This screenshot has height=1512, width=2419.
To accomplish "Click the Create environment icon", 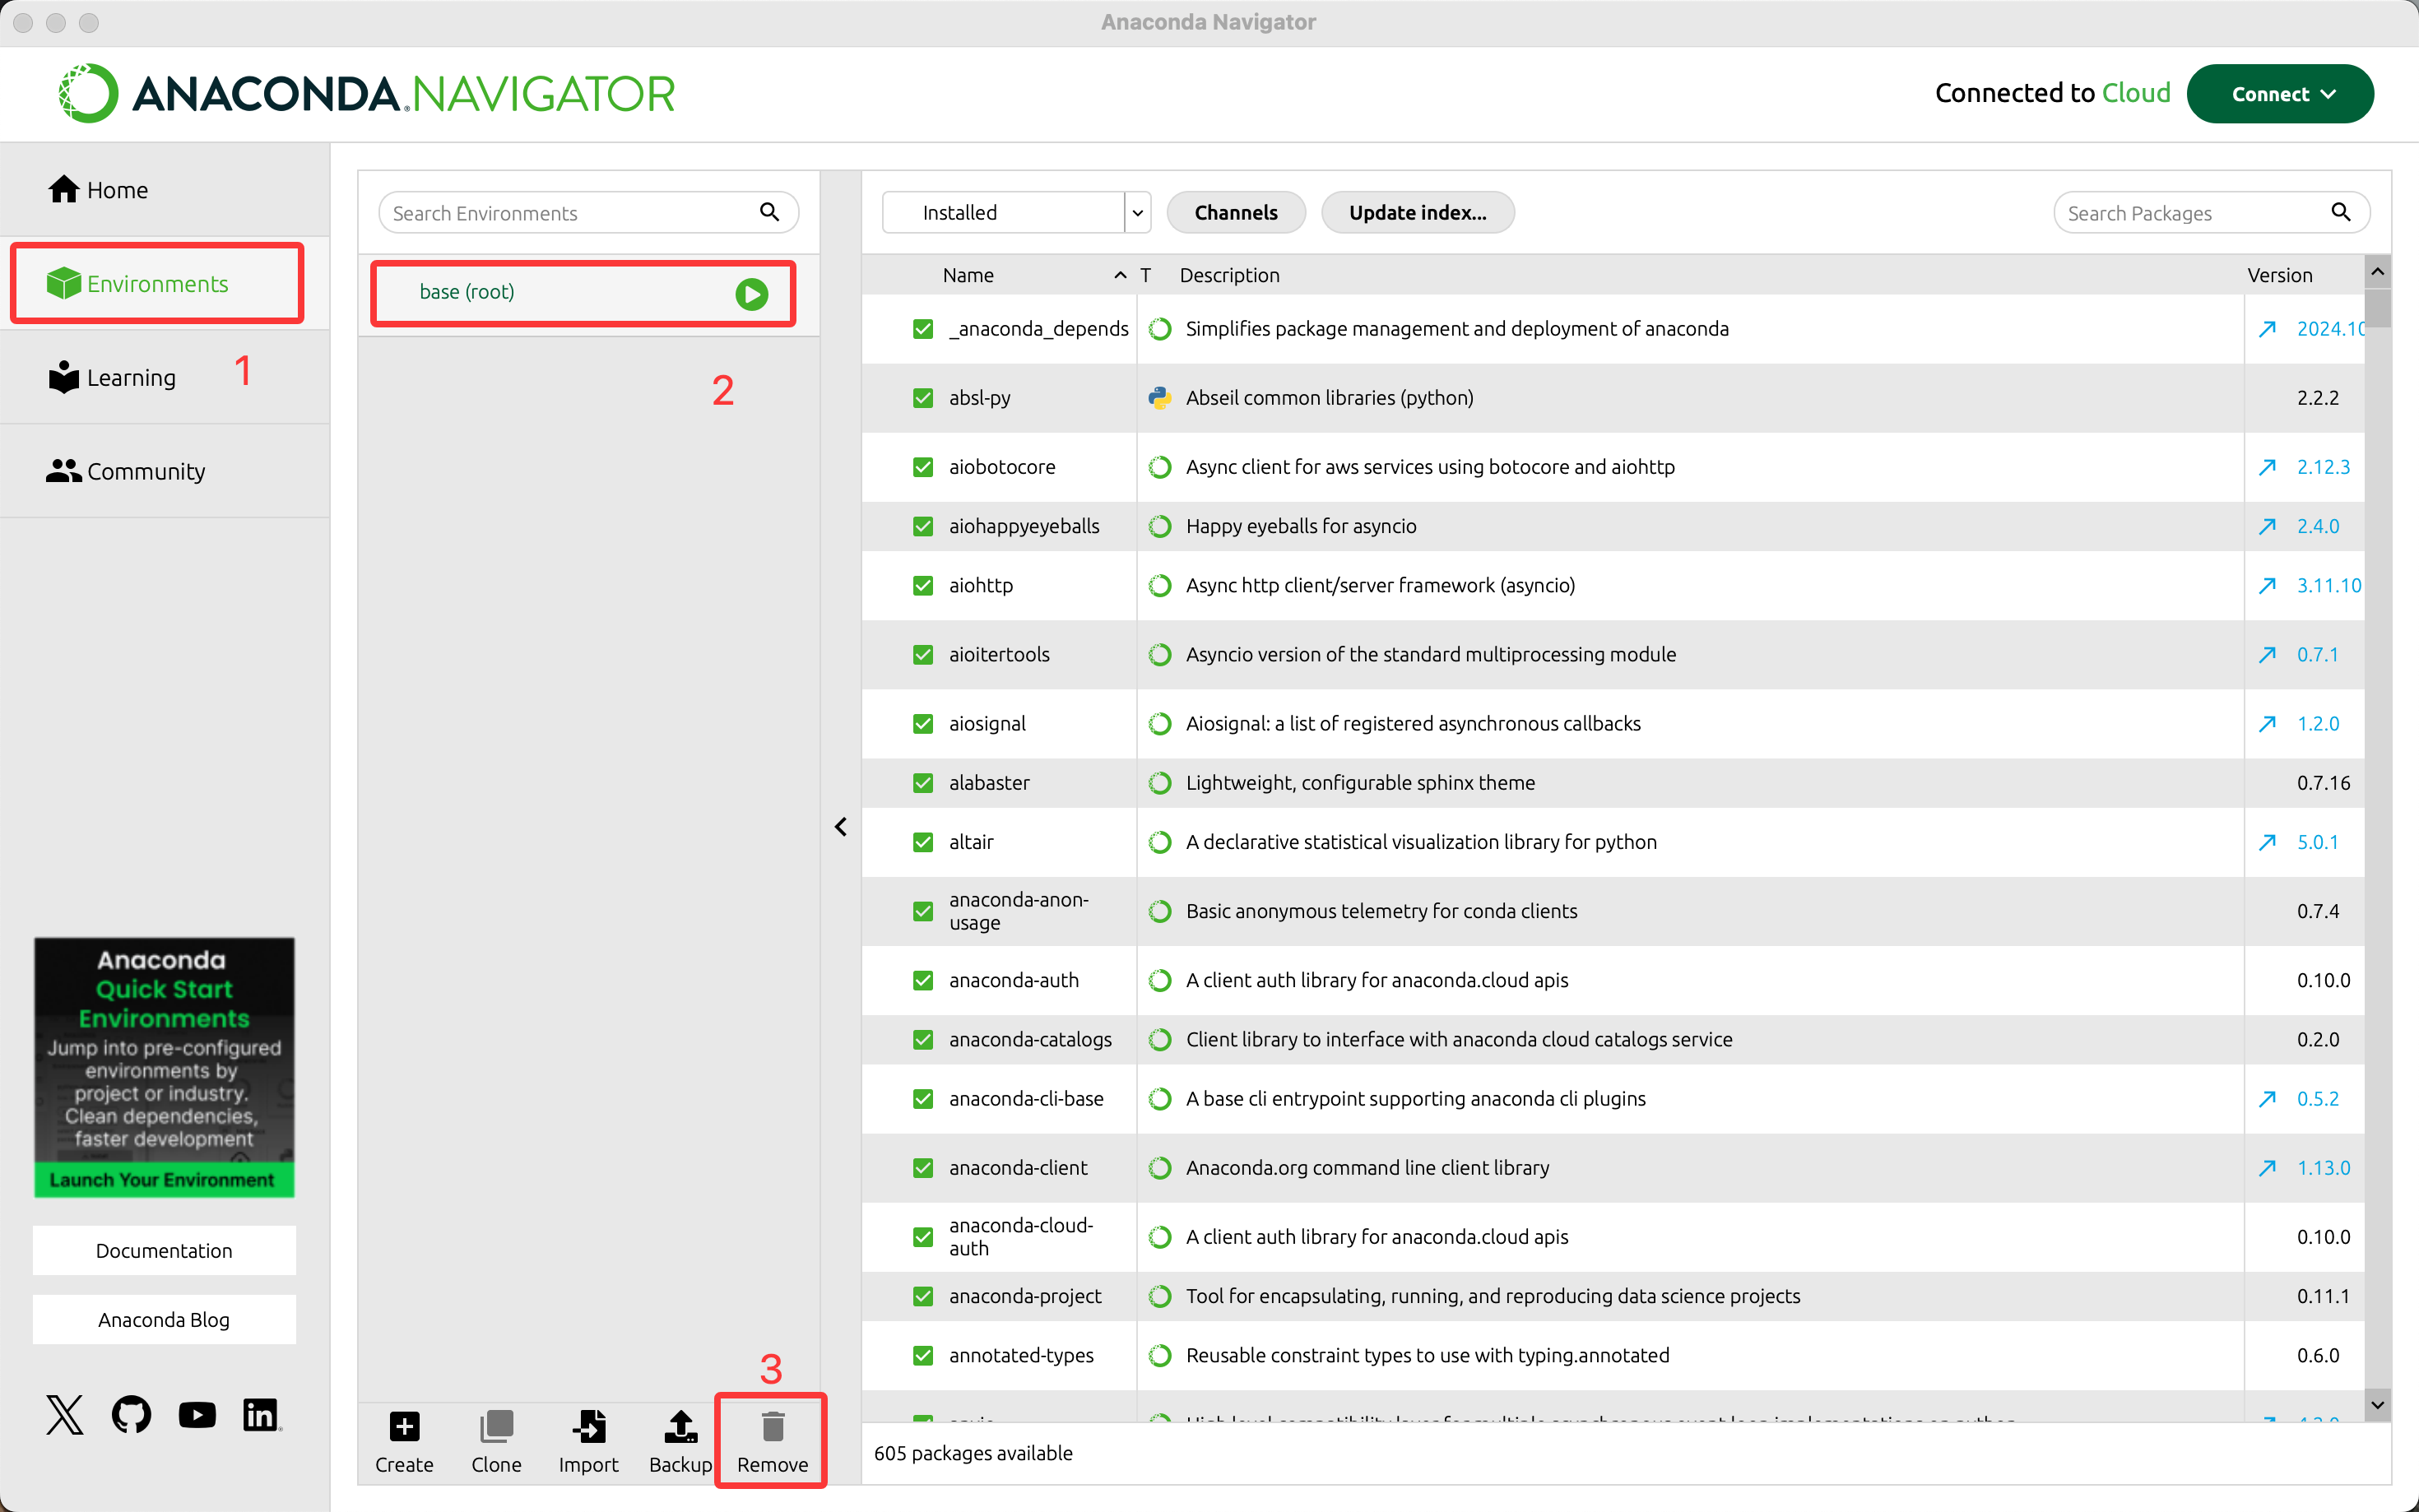I will pos(404,1426).
